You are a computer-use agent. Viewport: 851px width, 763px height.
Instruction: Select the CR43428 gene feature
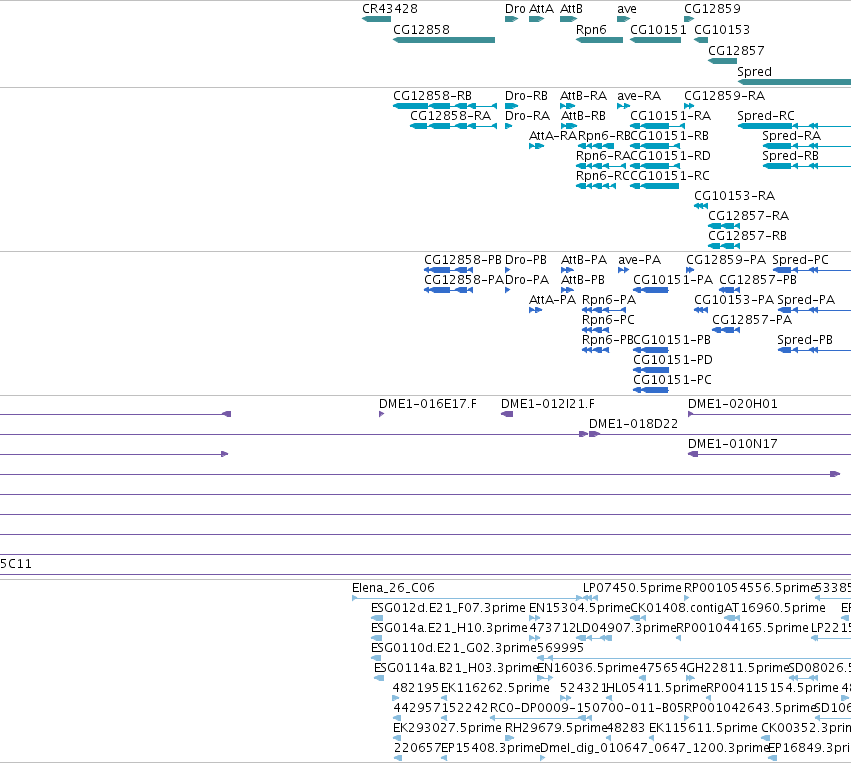(376, 19)
